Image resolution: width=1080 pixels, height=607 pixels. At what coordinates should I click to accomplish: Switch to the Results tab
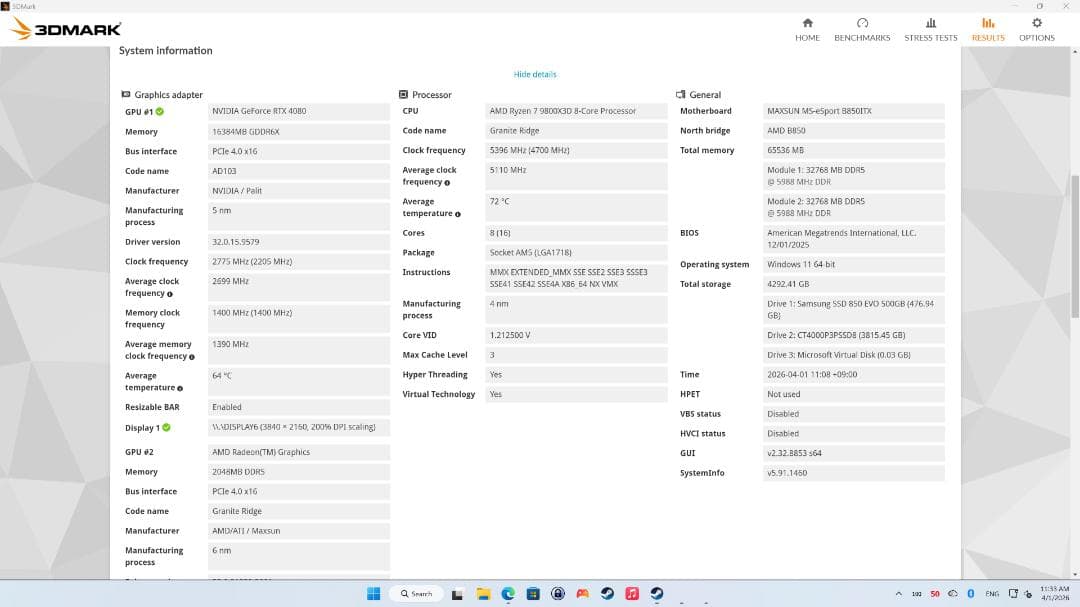pyautogui.click(x=988, y=30)
